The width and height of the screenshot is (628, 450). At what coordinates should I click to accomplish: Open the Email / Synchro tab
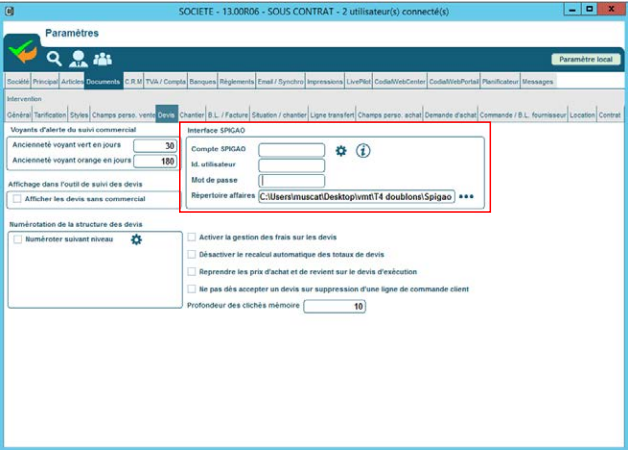(x=280, y=82)
